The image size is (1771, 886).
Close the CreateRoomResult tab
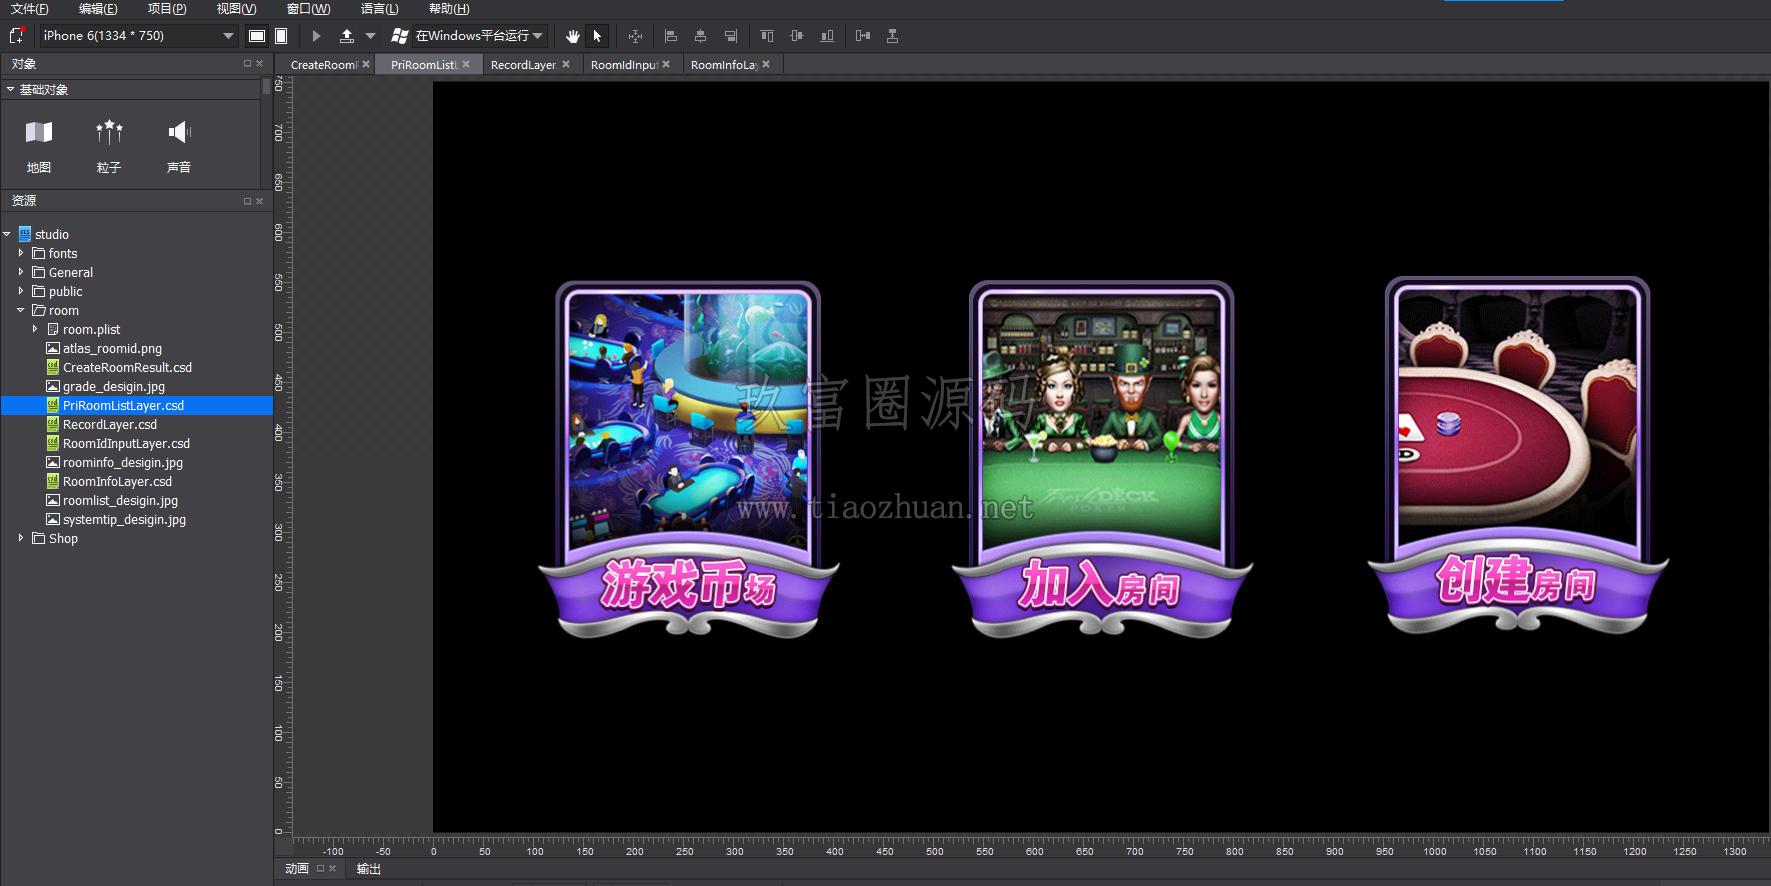(x=366, y=64)
